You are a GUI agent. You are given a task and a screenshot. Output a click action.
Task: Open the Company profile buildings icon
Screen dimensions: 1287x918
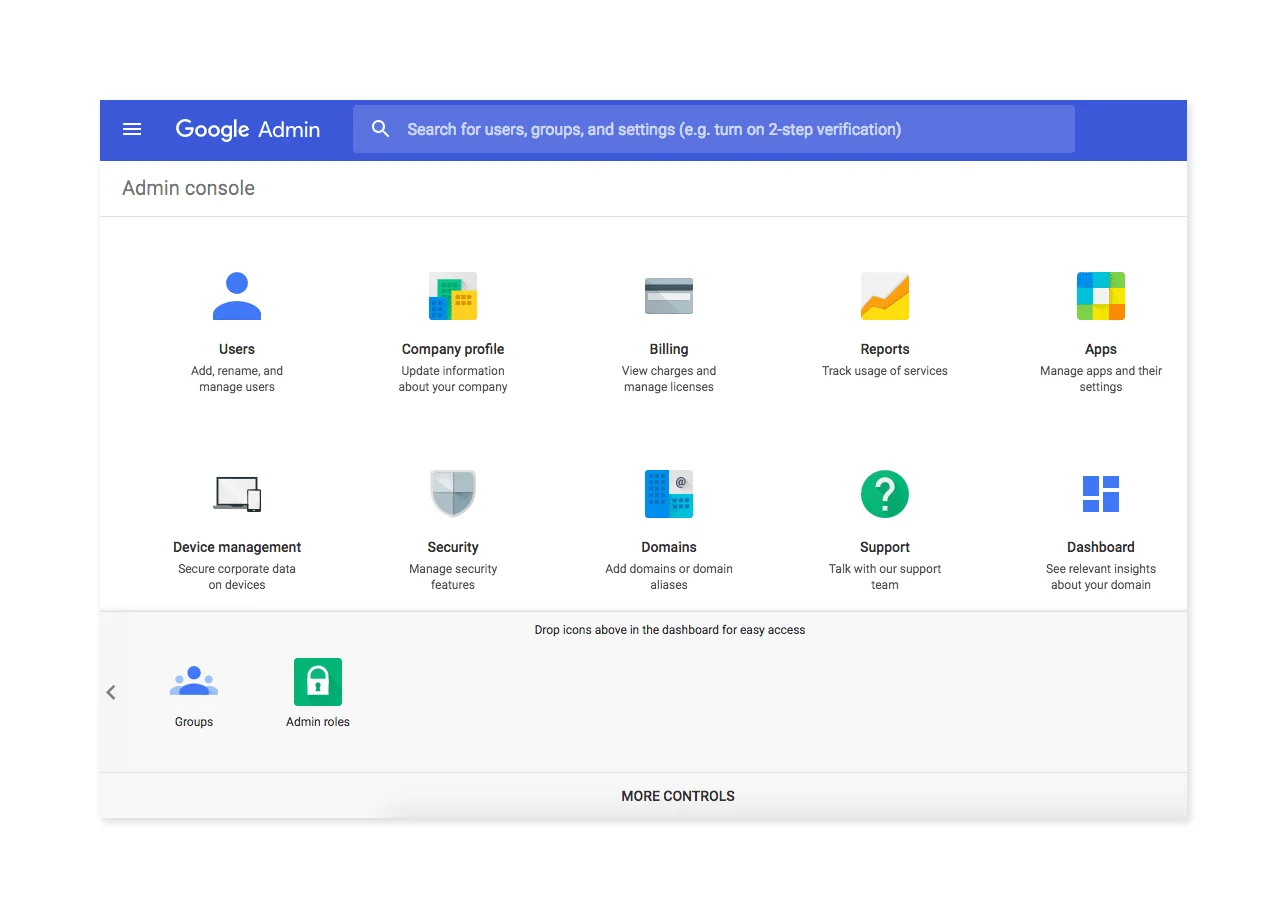click(x=453, y=296)
